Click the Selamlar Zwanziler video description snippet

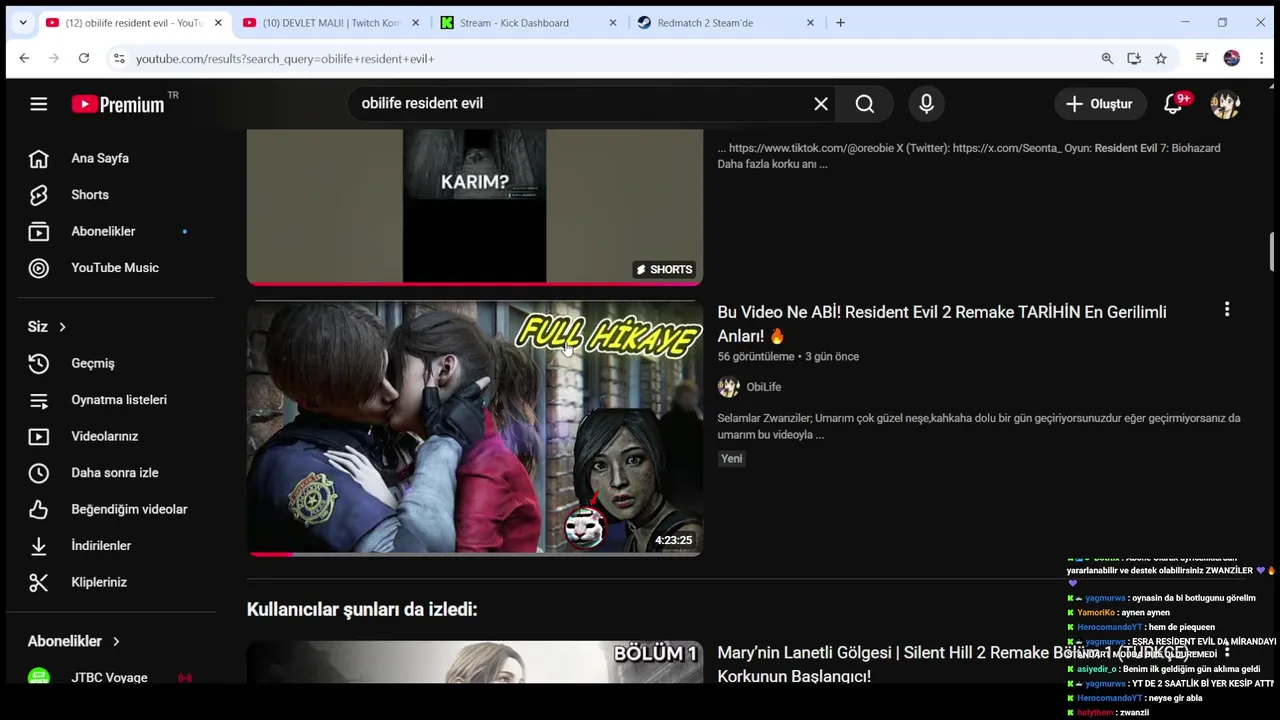tap(978, 426)
